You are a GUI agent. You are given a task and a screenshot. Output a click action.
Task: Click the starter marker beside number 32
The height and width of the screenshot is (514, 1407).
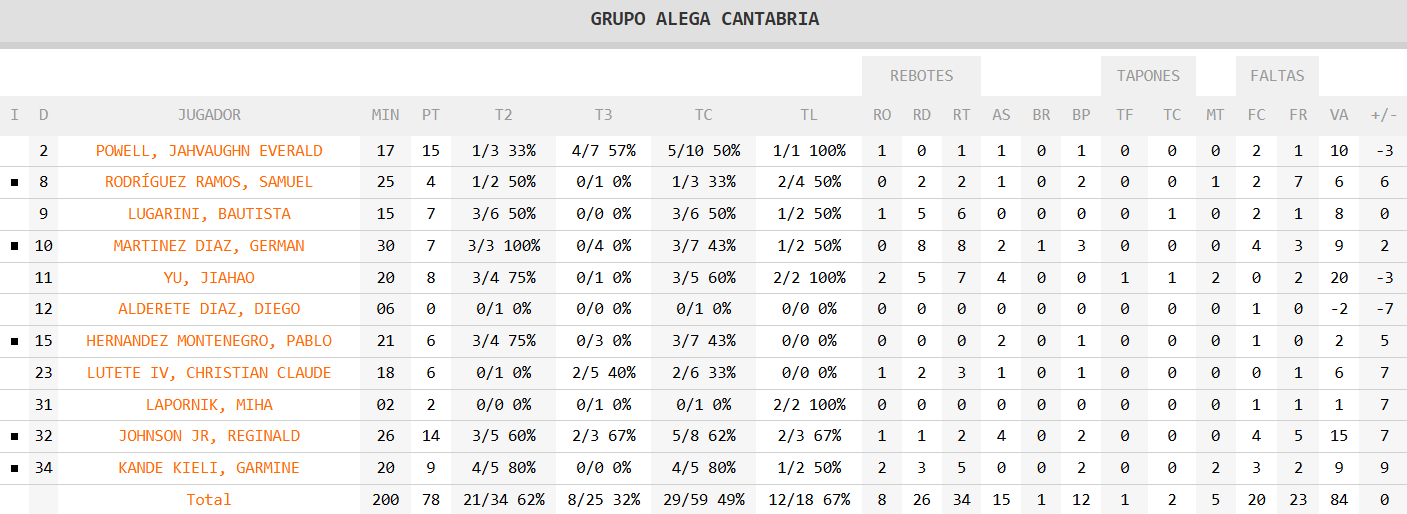click(14, 437)
